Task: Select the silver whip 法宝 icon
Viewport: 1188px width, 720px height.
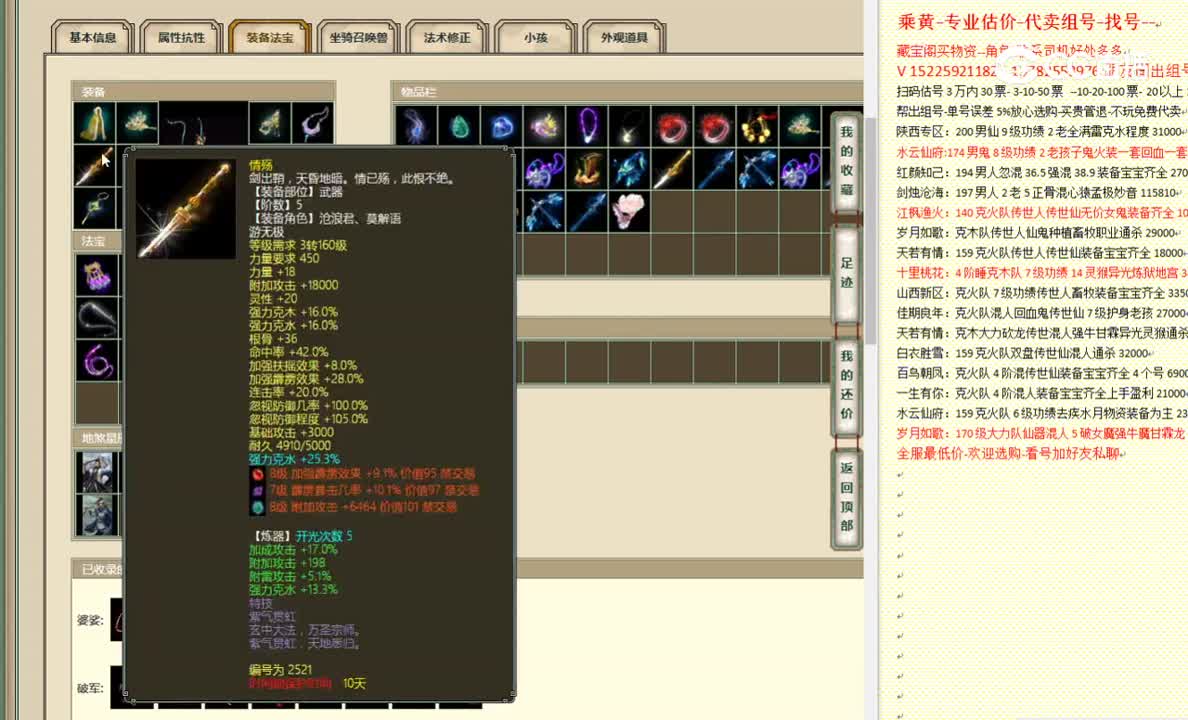Action: click(x=97, y=317)
